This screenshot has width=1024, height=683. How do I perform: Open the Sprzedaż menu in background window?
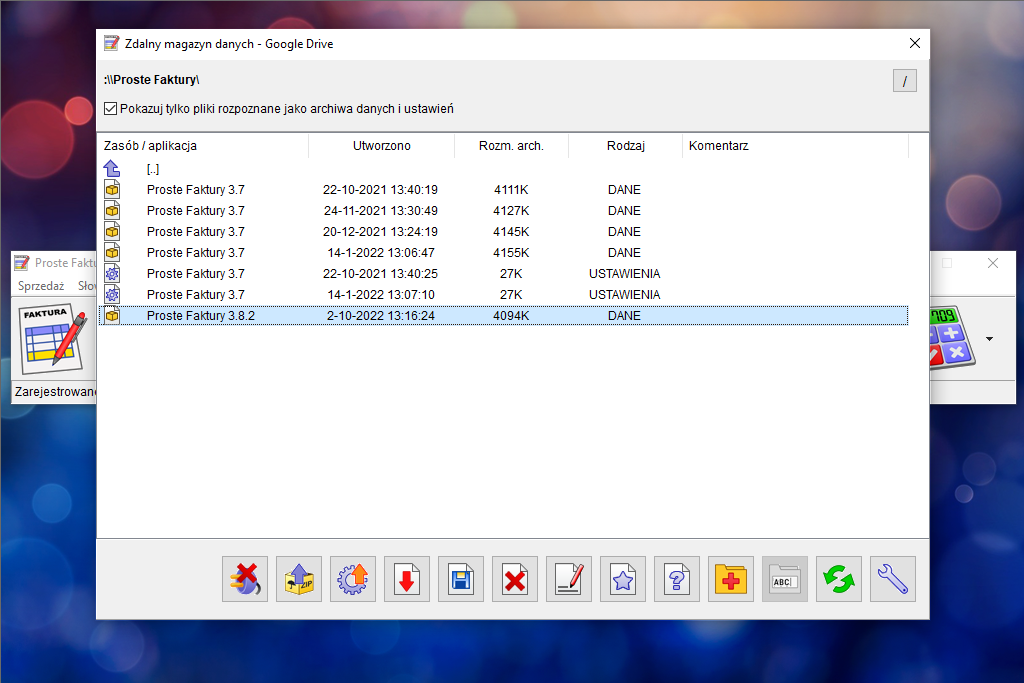pyautogui.click(x=41, y=286)
